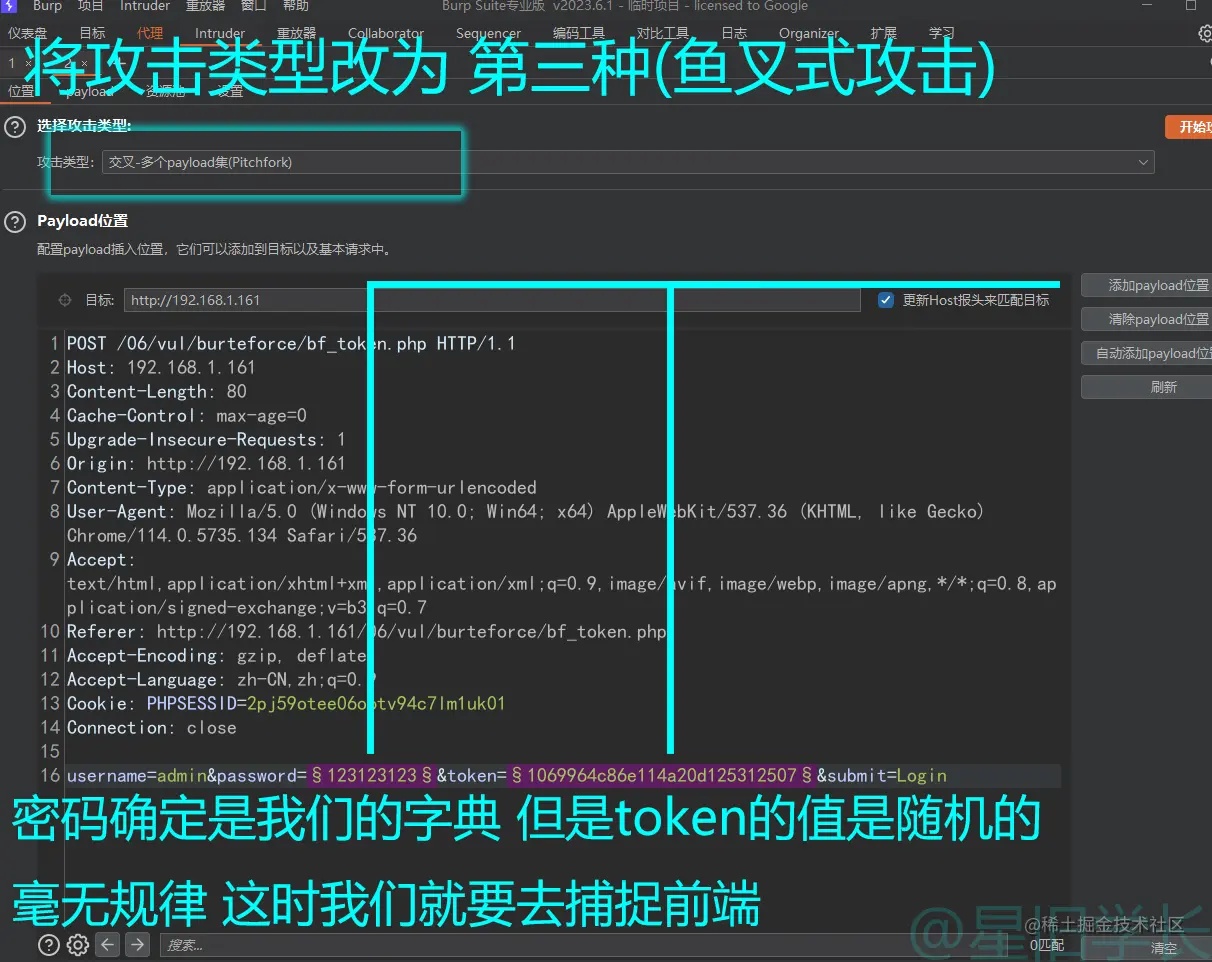Screen dimensions: 1212x962
Task: Switch to the Organizer tab
Action: coord(809,34)
